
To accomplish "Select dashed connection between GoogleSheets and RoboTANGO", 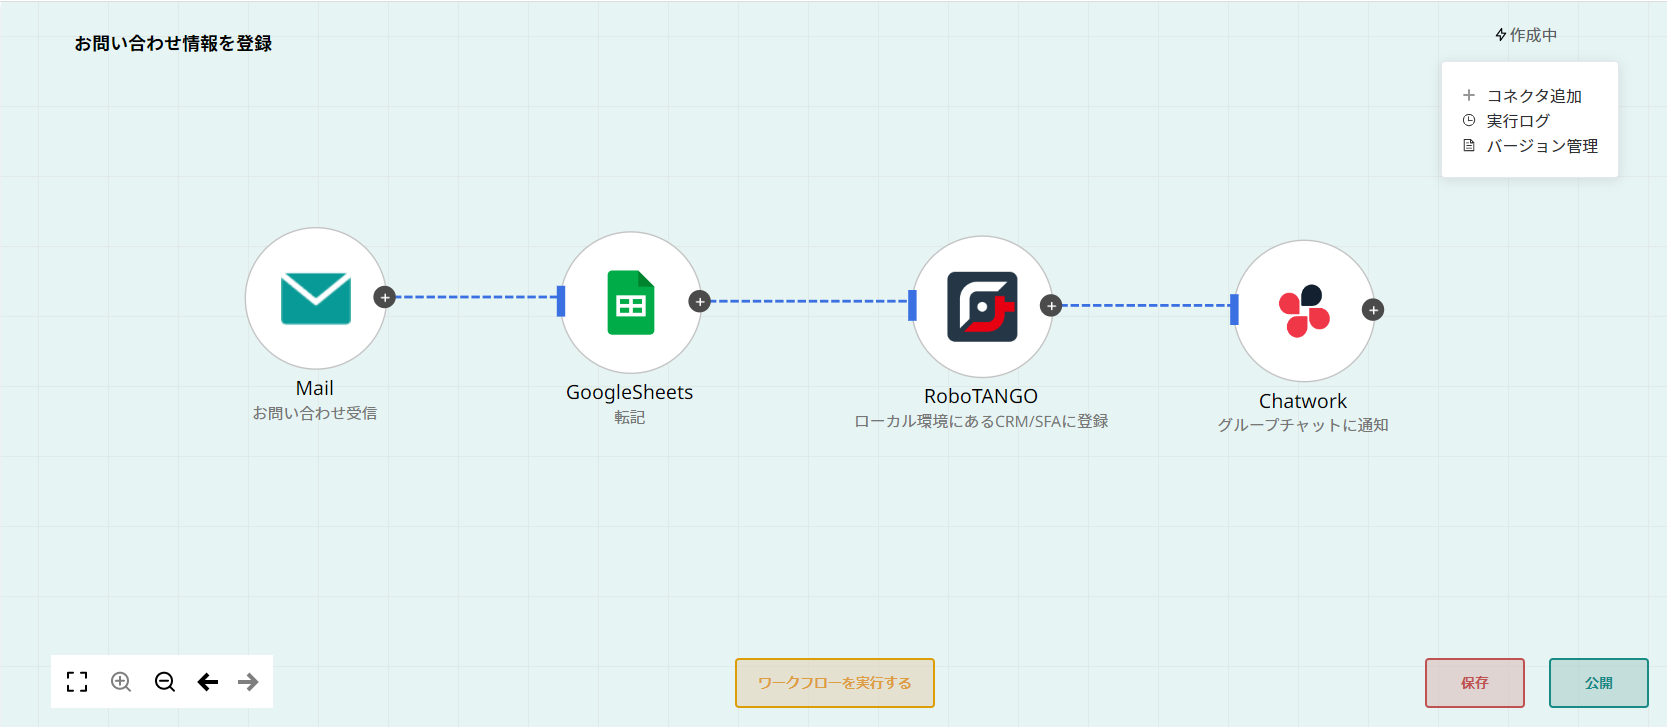I will [809, 301].
